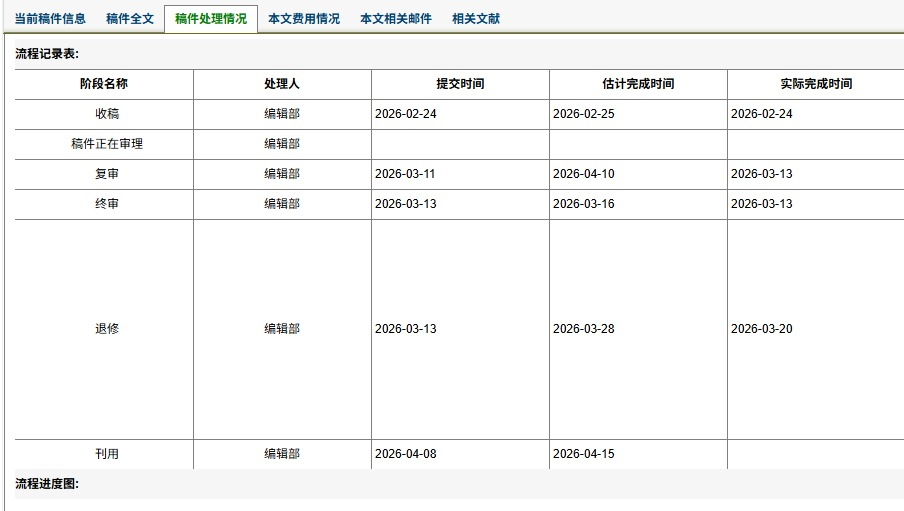Click 编辑部 in the 退修 row
This screenshot has width=904, height=511.
[x=282, y=329]
